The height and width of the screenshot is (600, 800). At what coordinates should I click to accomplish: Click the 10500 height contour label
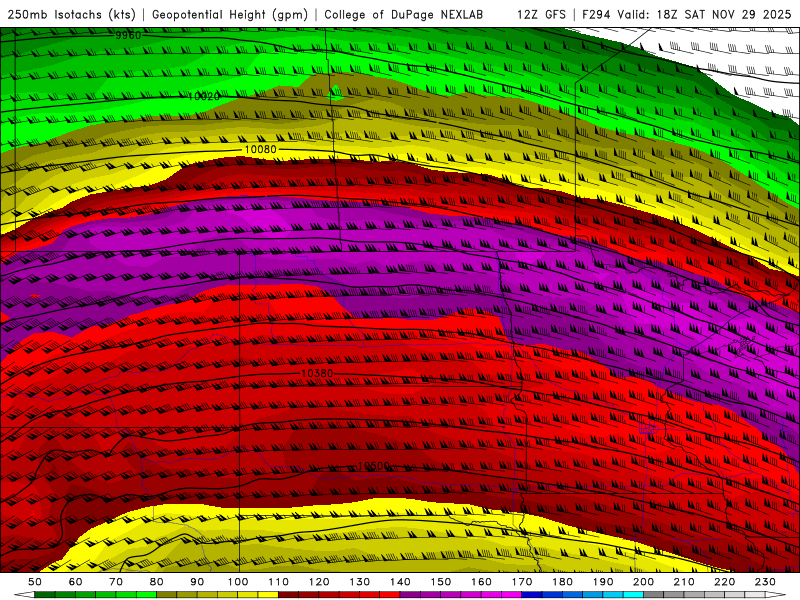coord(374,466)
